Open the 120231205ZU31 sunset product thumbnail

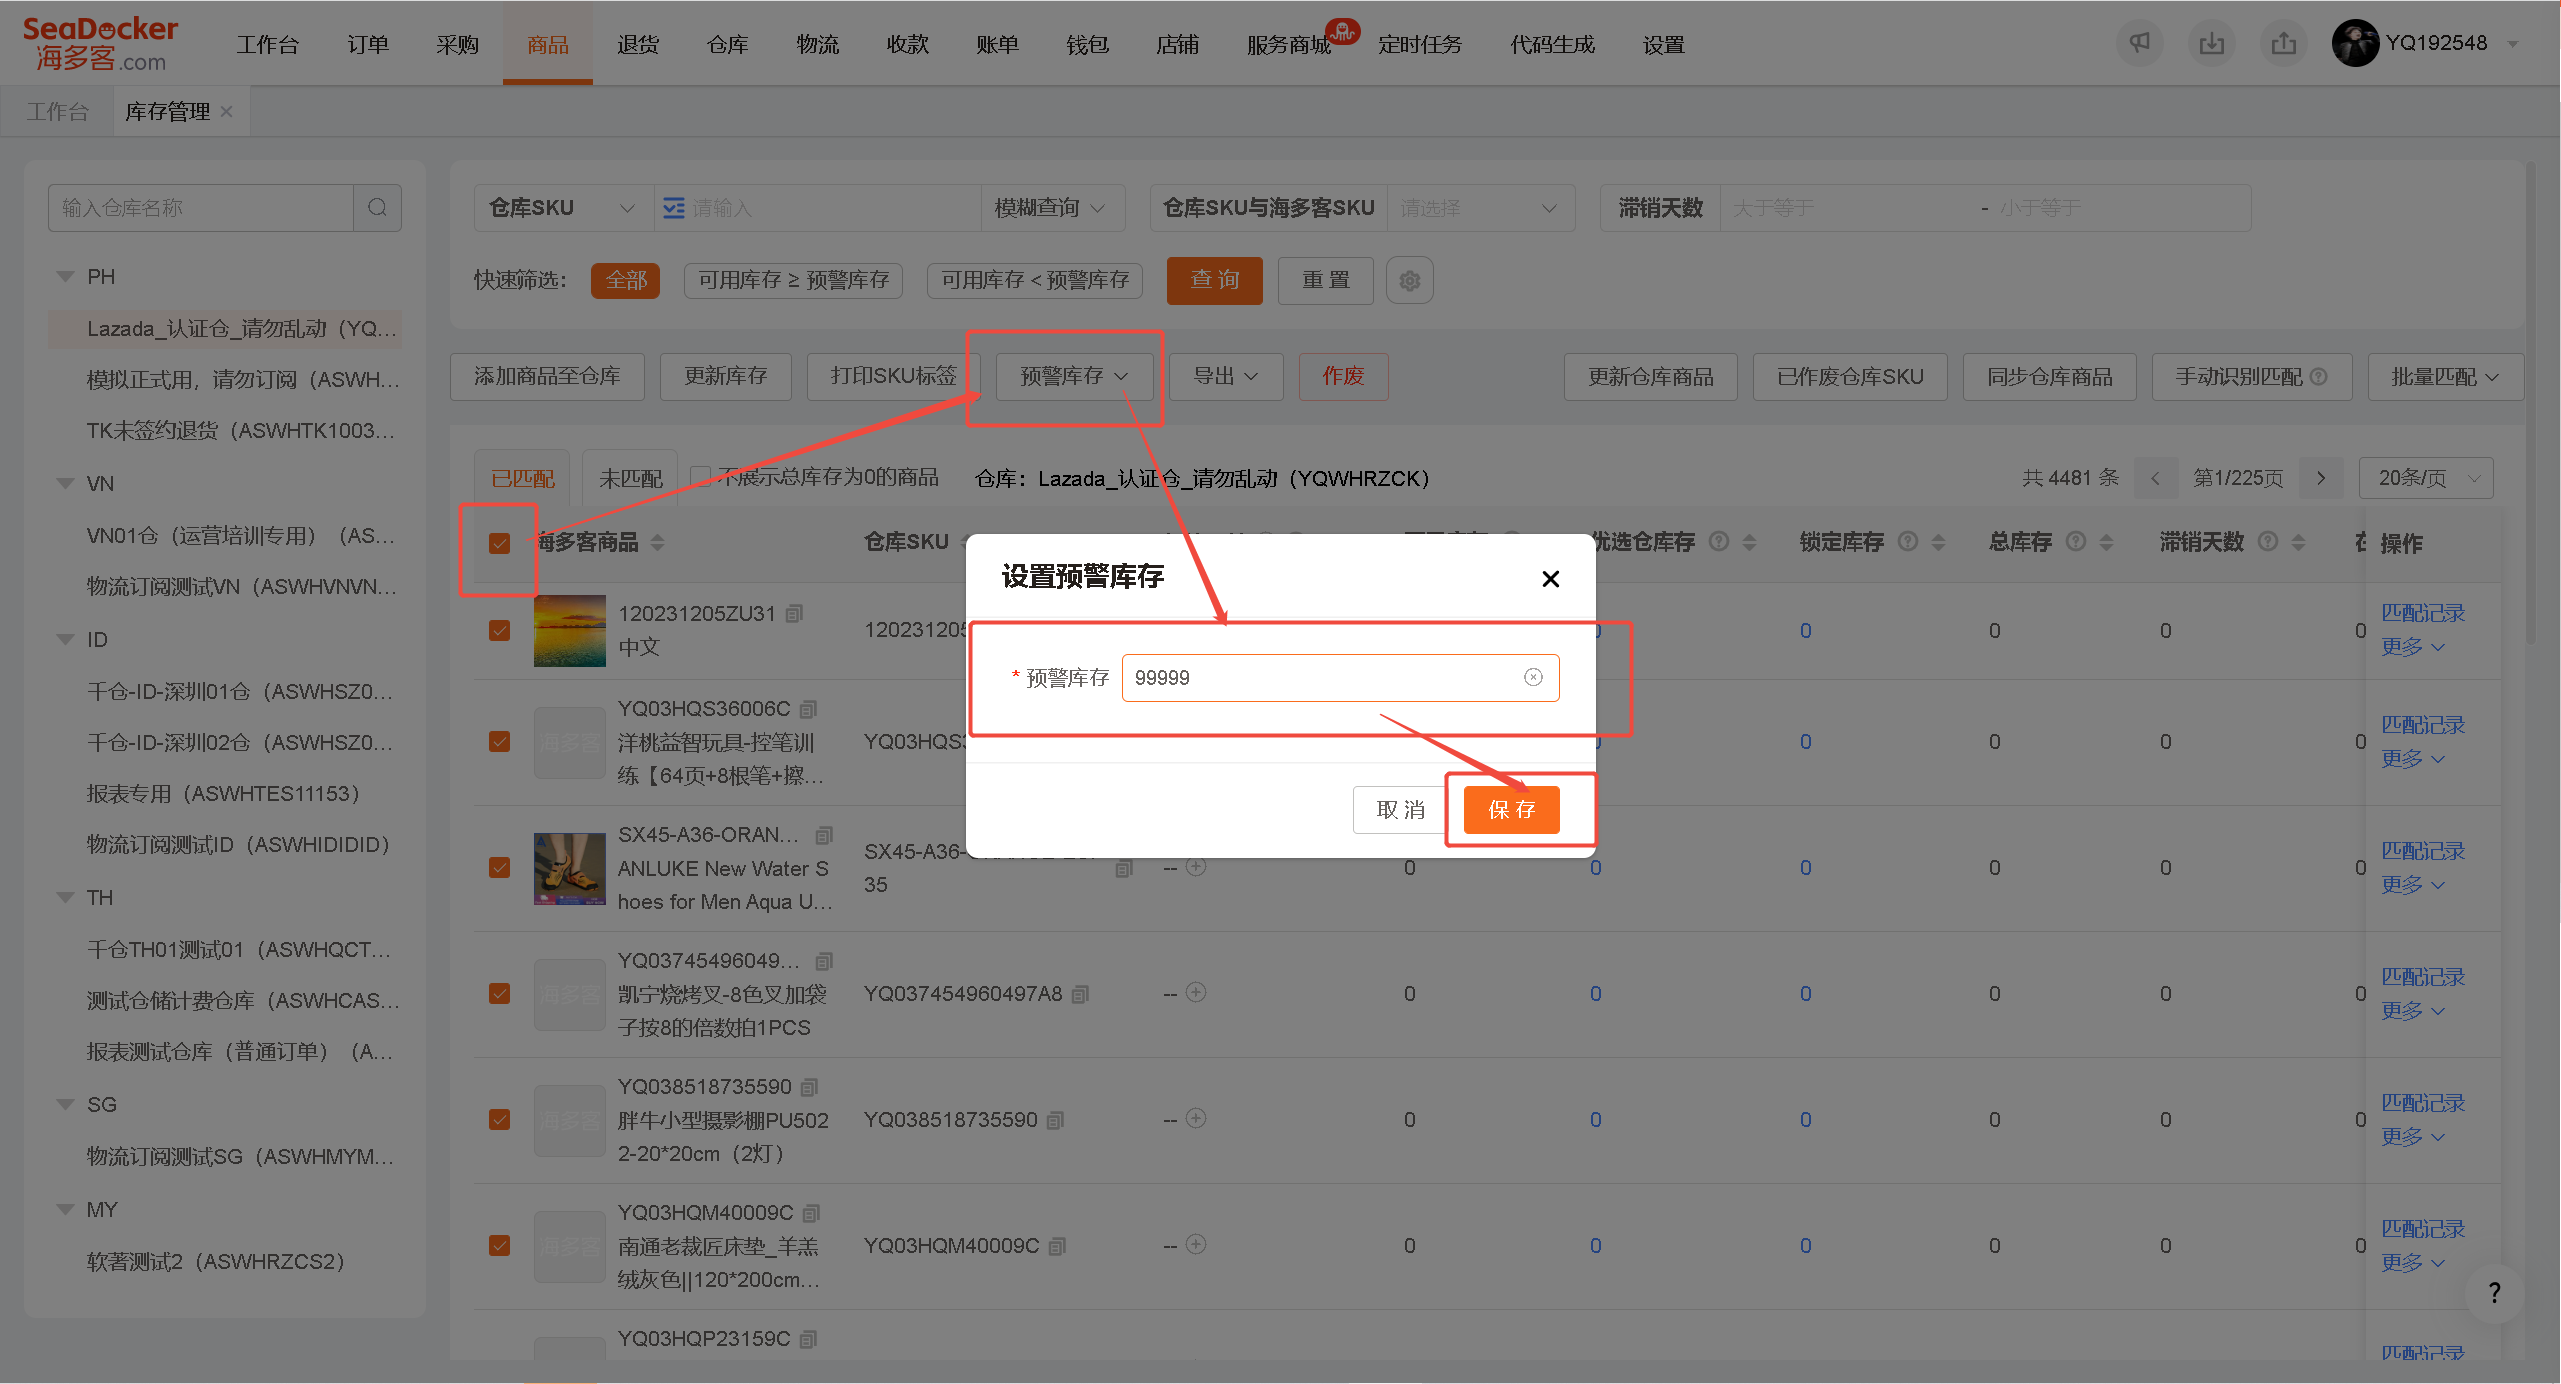tap(569, 631)
